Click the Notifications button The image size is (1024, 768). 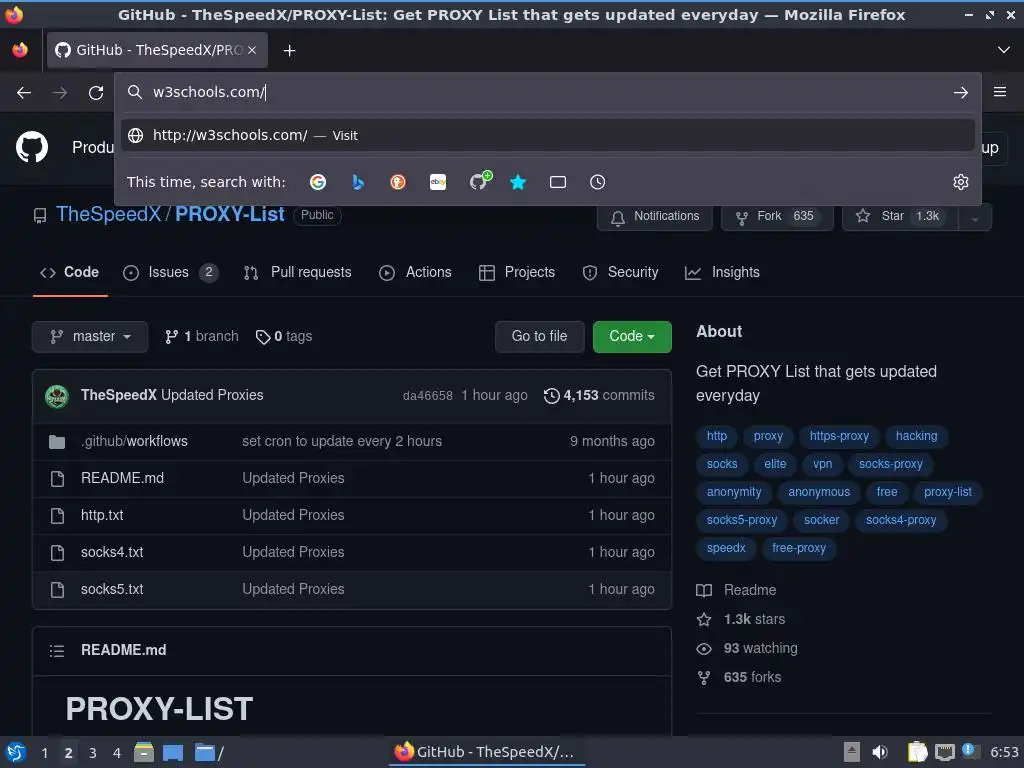[654, 216]
